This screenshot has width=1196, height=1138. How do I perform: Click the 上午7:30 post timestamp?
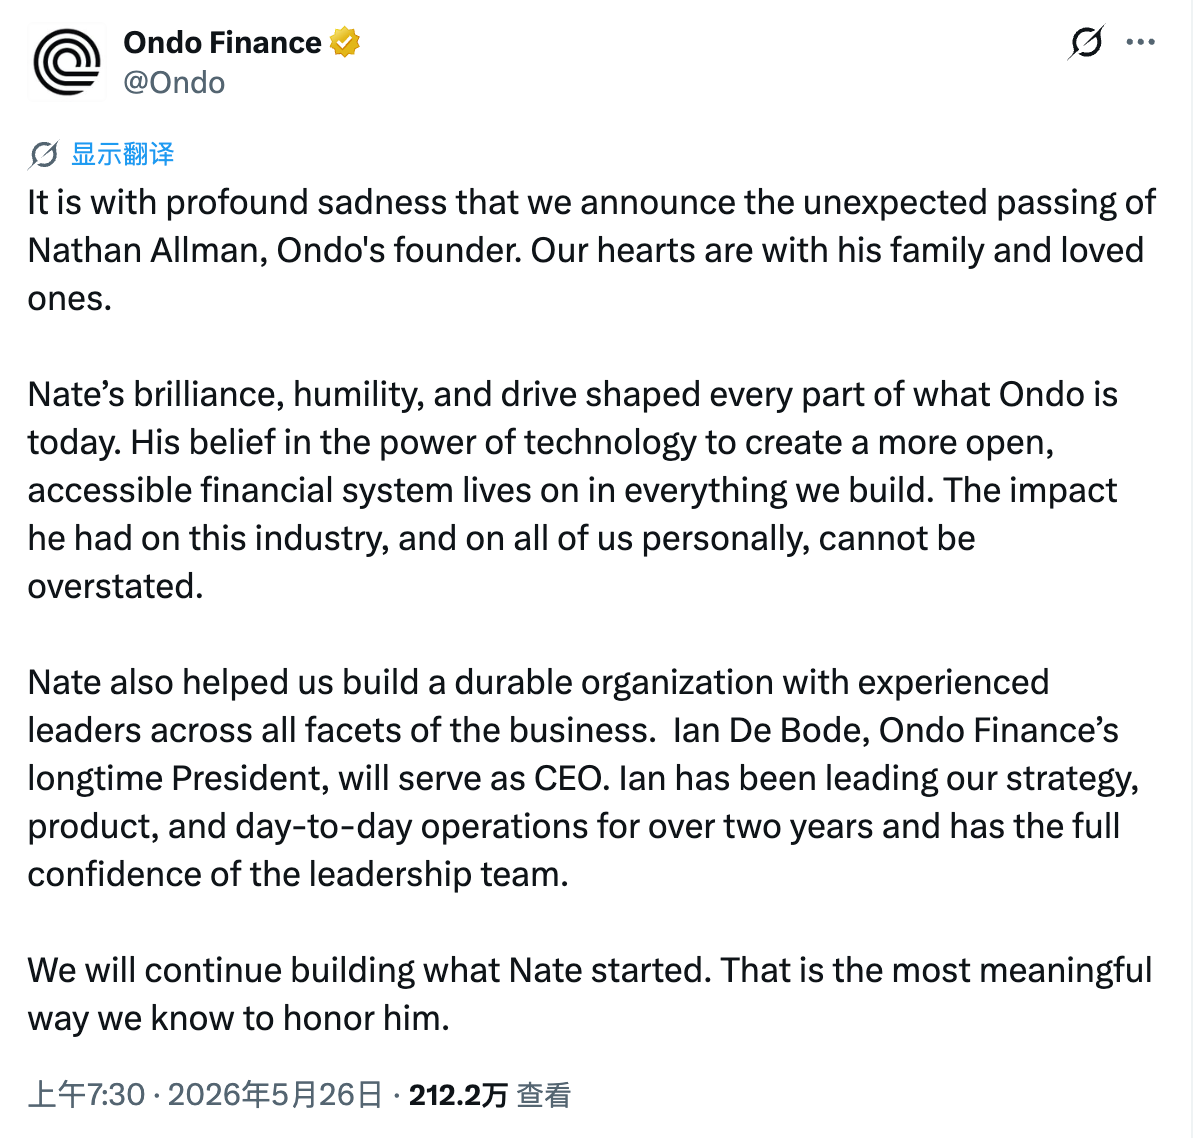click(x=86, y=1095)
